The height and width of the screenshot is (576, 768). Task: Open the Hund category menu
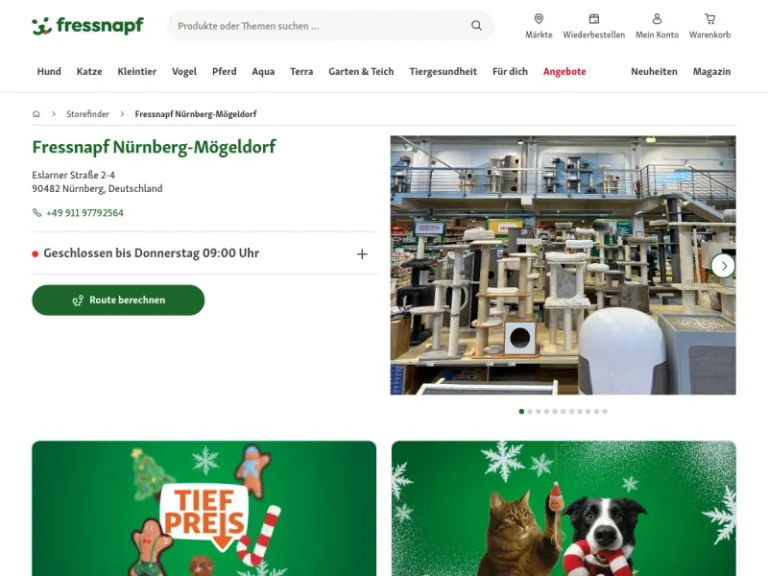click(x=49, y=72)
